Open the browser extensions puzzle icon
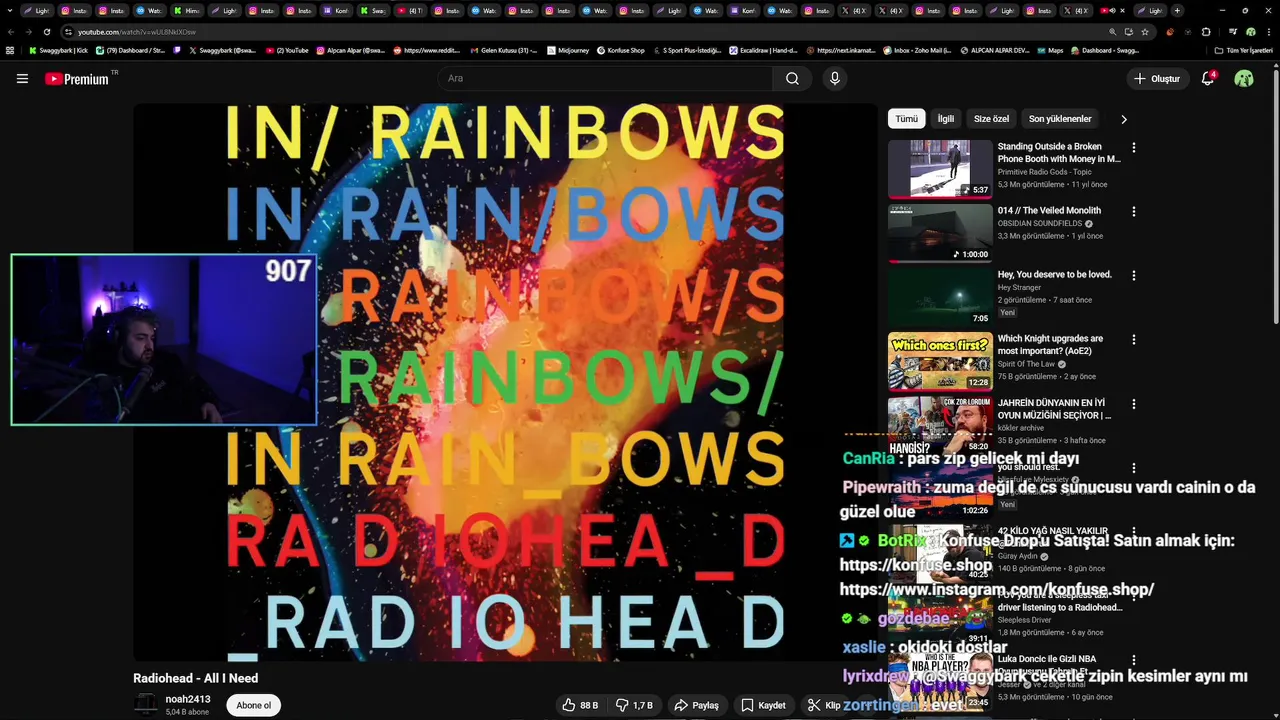Image resolution: width=1280 pixels, height=720 pixels. 1205,32
